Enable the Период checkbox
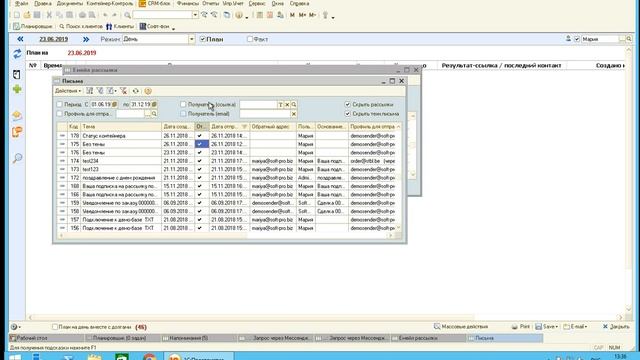 60,104
